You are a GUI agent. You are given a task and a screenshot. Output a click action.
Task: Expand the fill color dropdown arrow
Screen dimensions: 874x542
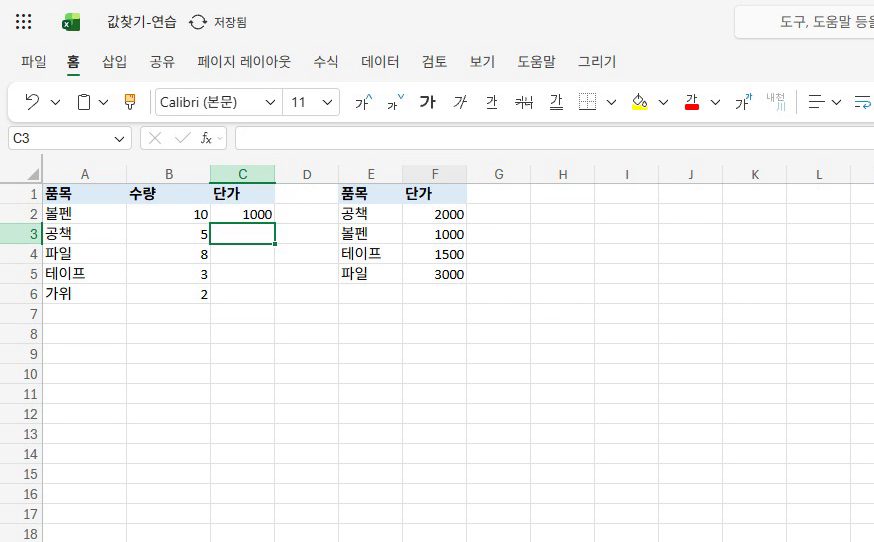pyautogui.click(x=663, y=103)
